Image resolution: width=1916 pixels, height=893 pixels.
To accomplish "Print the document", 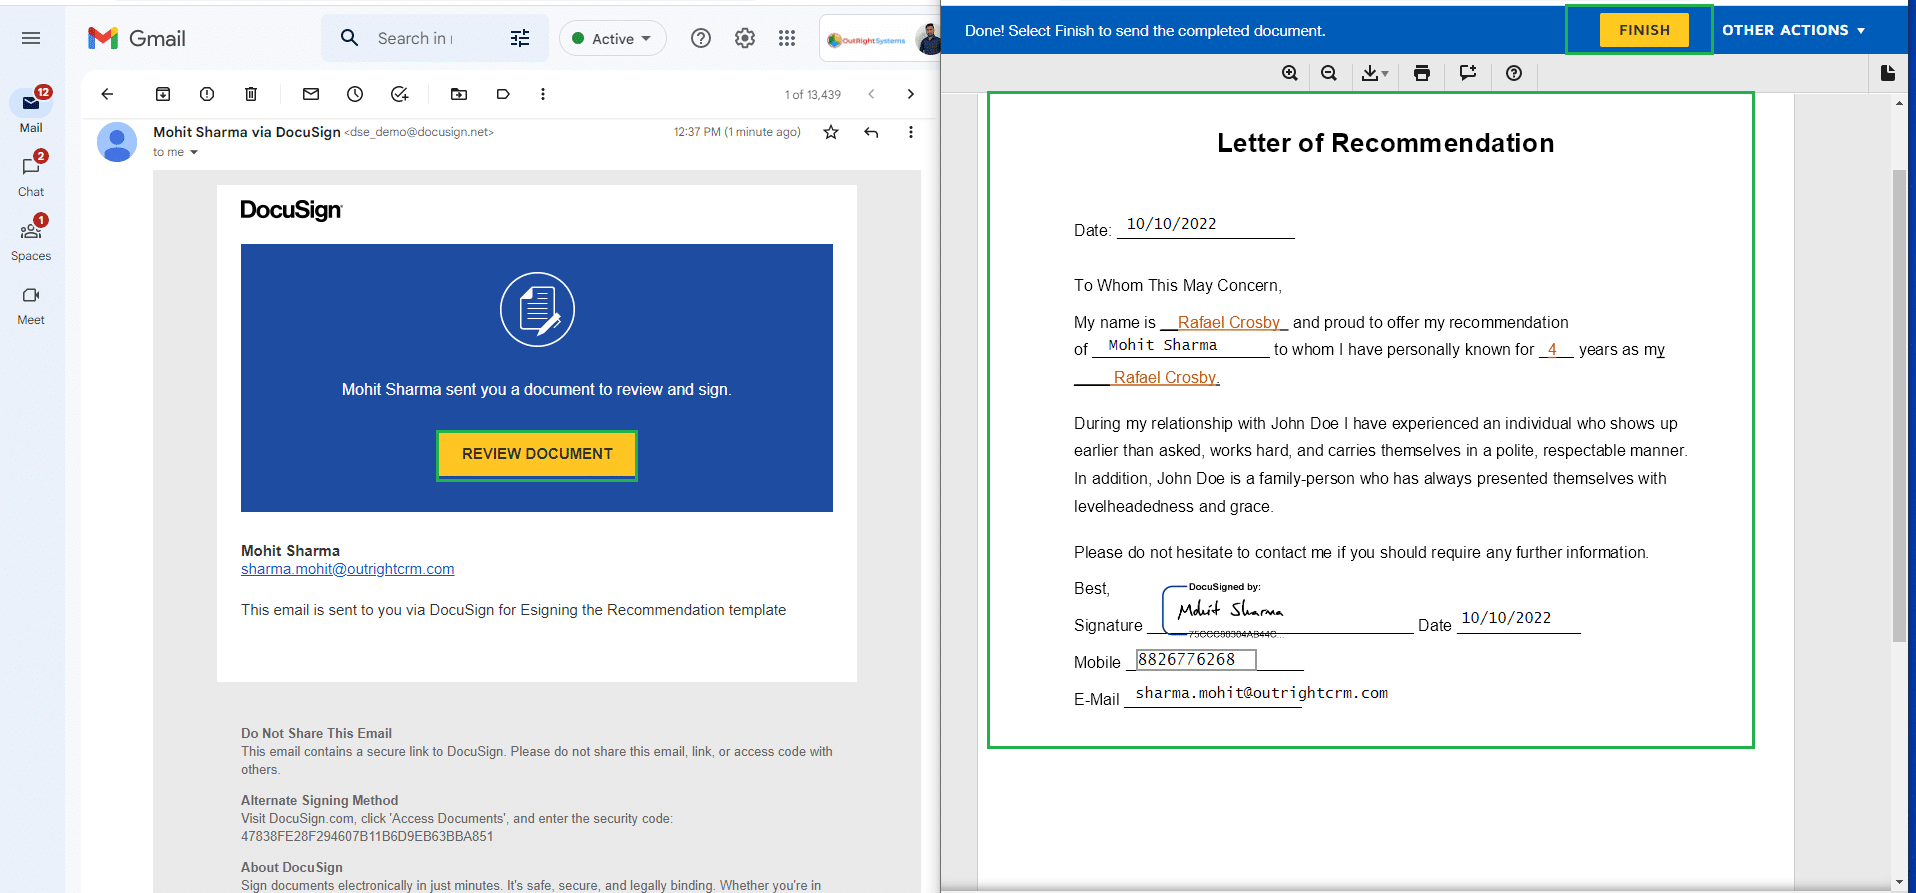I will tap(1422, 73).
